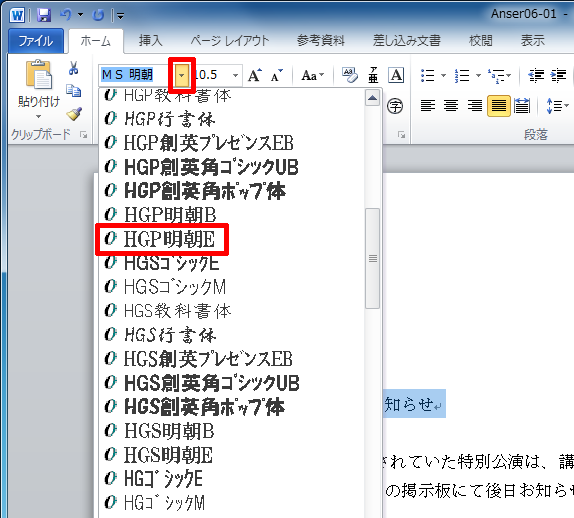Viewport: 574px width, 518px height.
Task: Expand the Change Case Aa dropdown
Action: point(313,75)
